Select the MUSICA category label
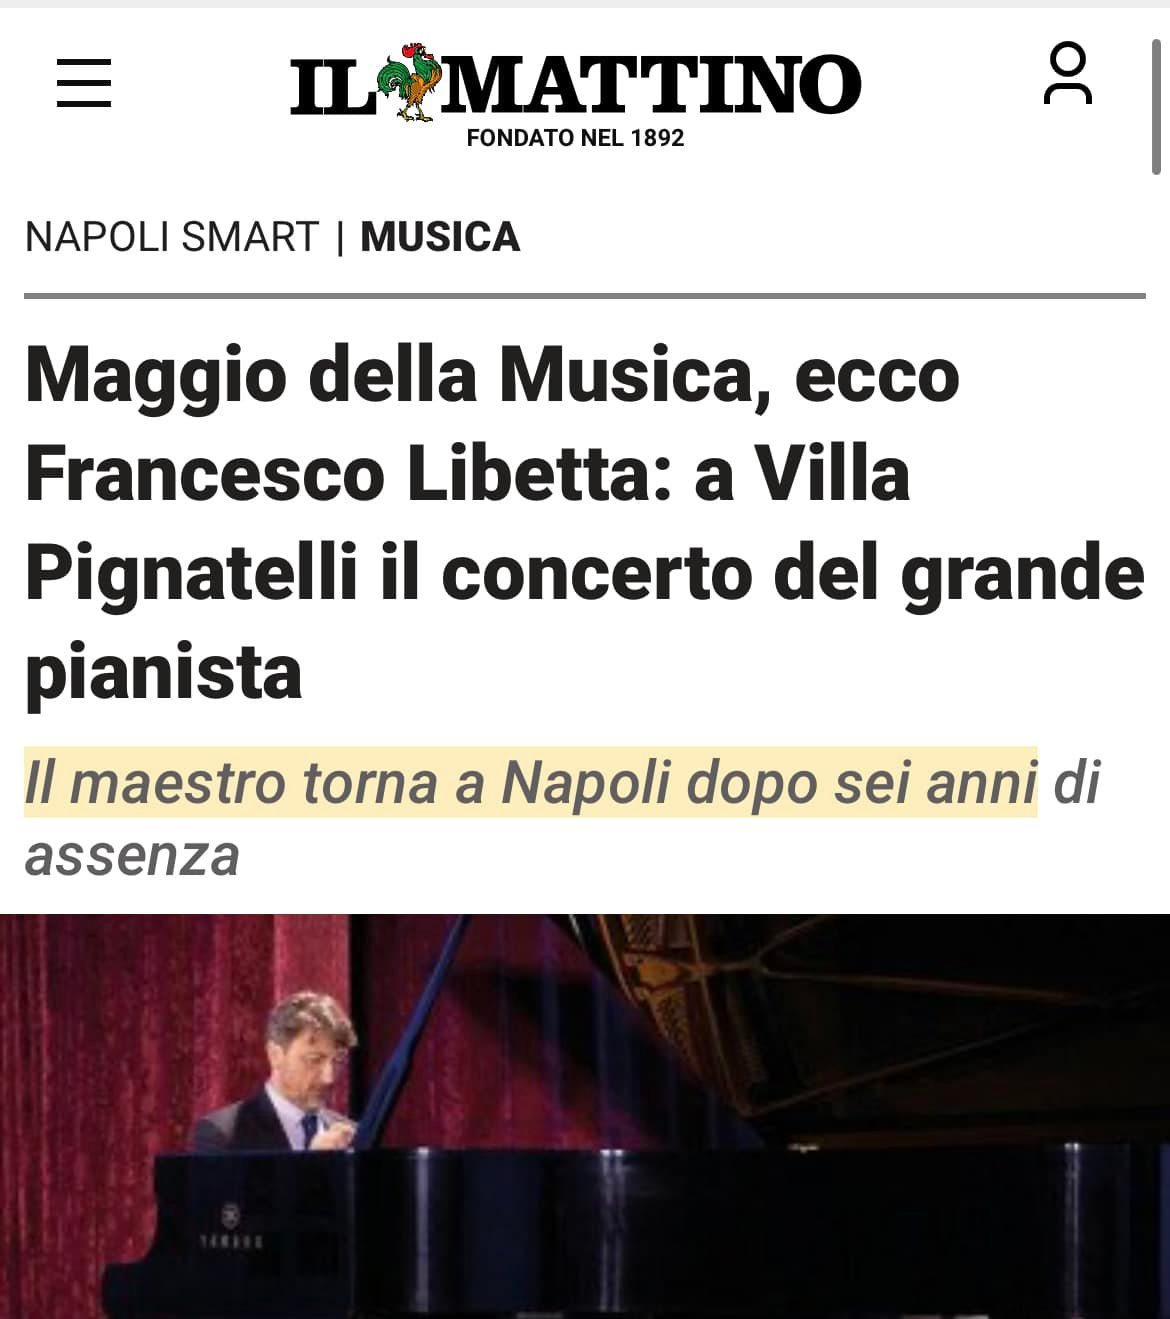 pos(440,237)
